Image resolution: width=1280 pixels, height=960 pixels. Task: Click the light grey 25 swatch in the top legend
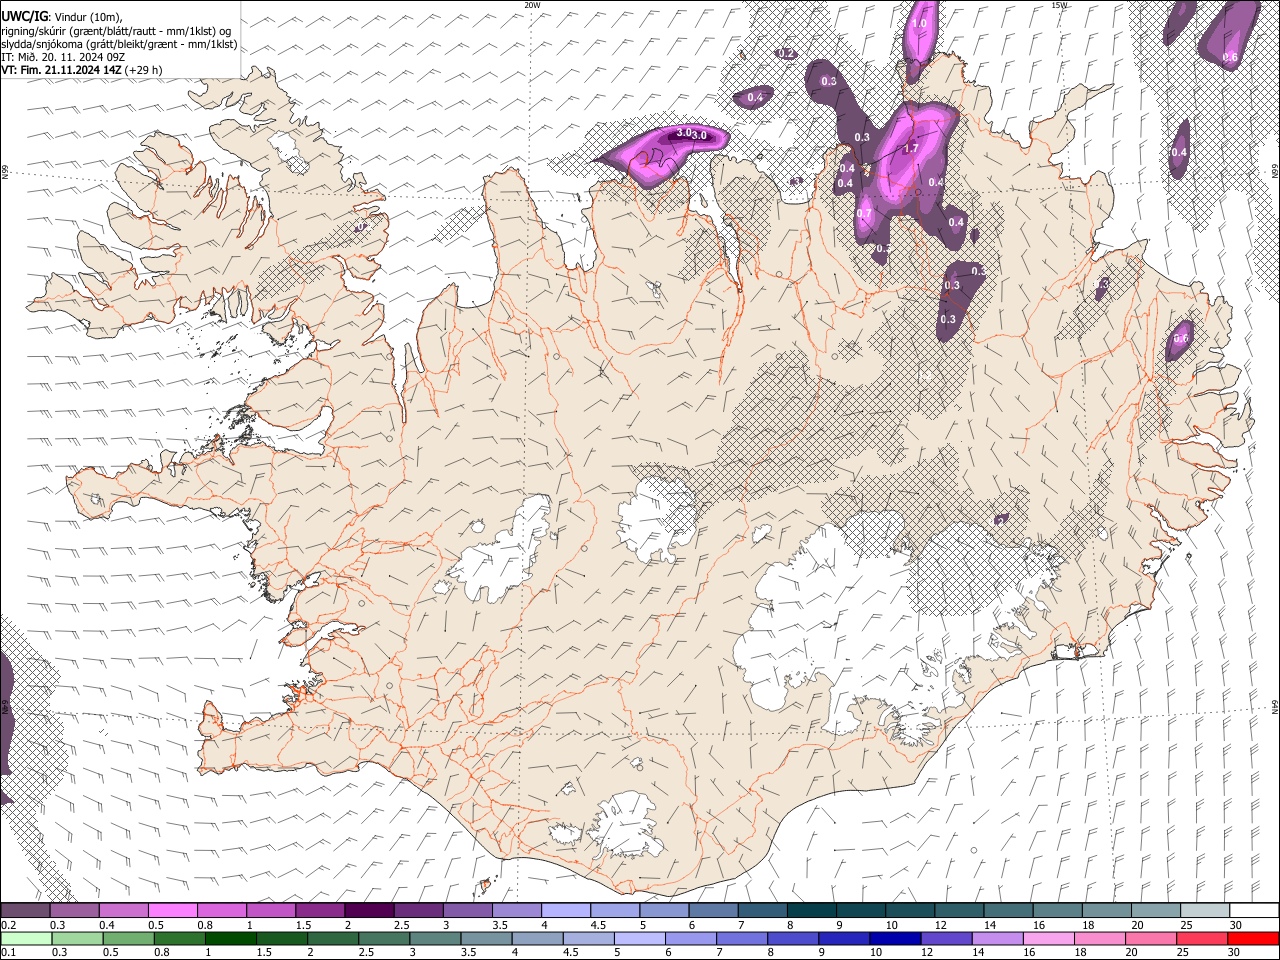1203,911
